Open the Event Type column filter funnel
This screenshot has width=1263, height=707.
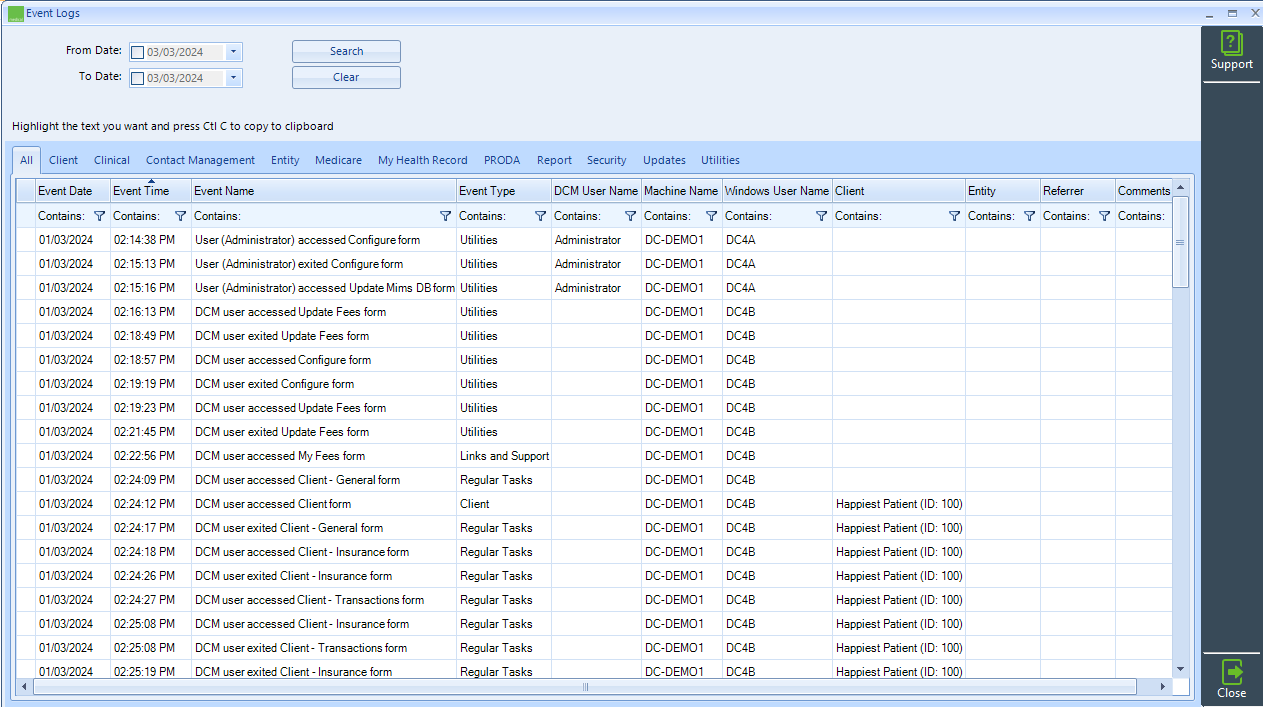click(x=539, y=215)
